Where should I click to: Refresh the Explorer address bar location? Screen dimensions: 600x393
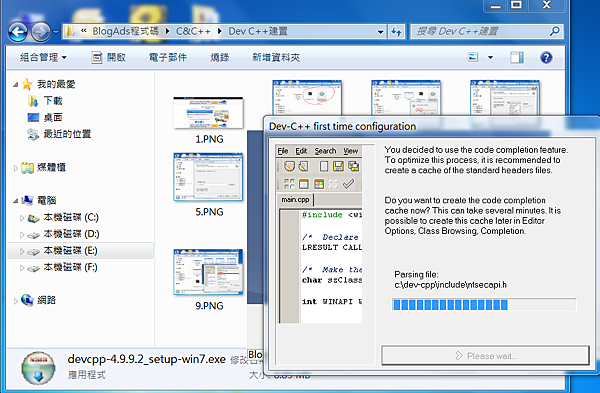tap(396, 32)
